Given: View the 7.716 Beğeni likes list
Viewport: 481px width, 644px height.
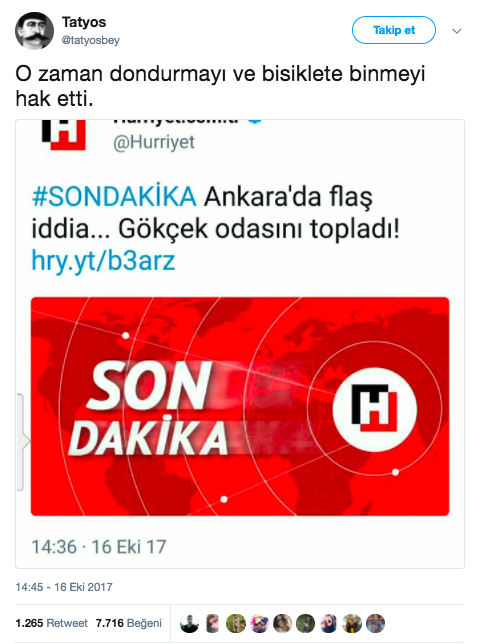Looking at the screenshot, I should point(129,623).
